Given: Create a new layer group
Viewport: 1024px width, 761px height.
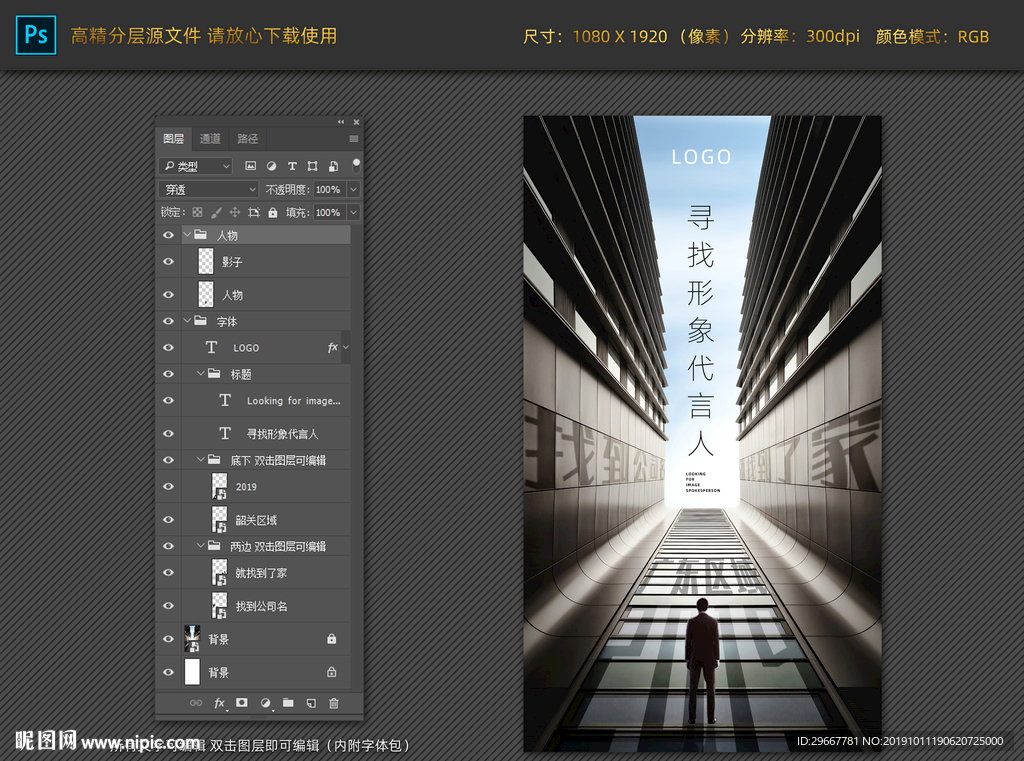Looking at the screenshot, I should tap(288, 703).
